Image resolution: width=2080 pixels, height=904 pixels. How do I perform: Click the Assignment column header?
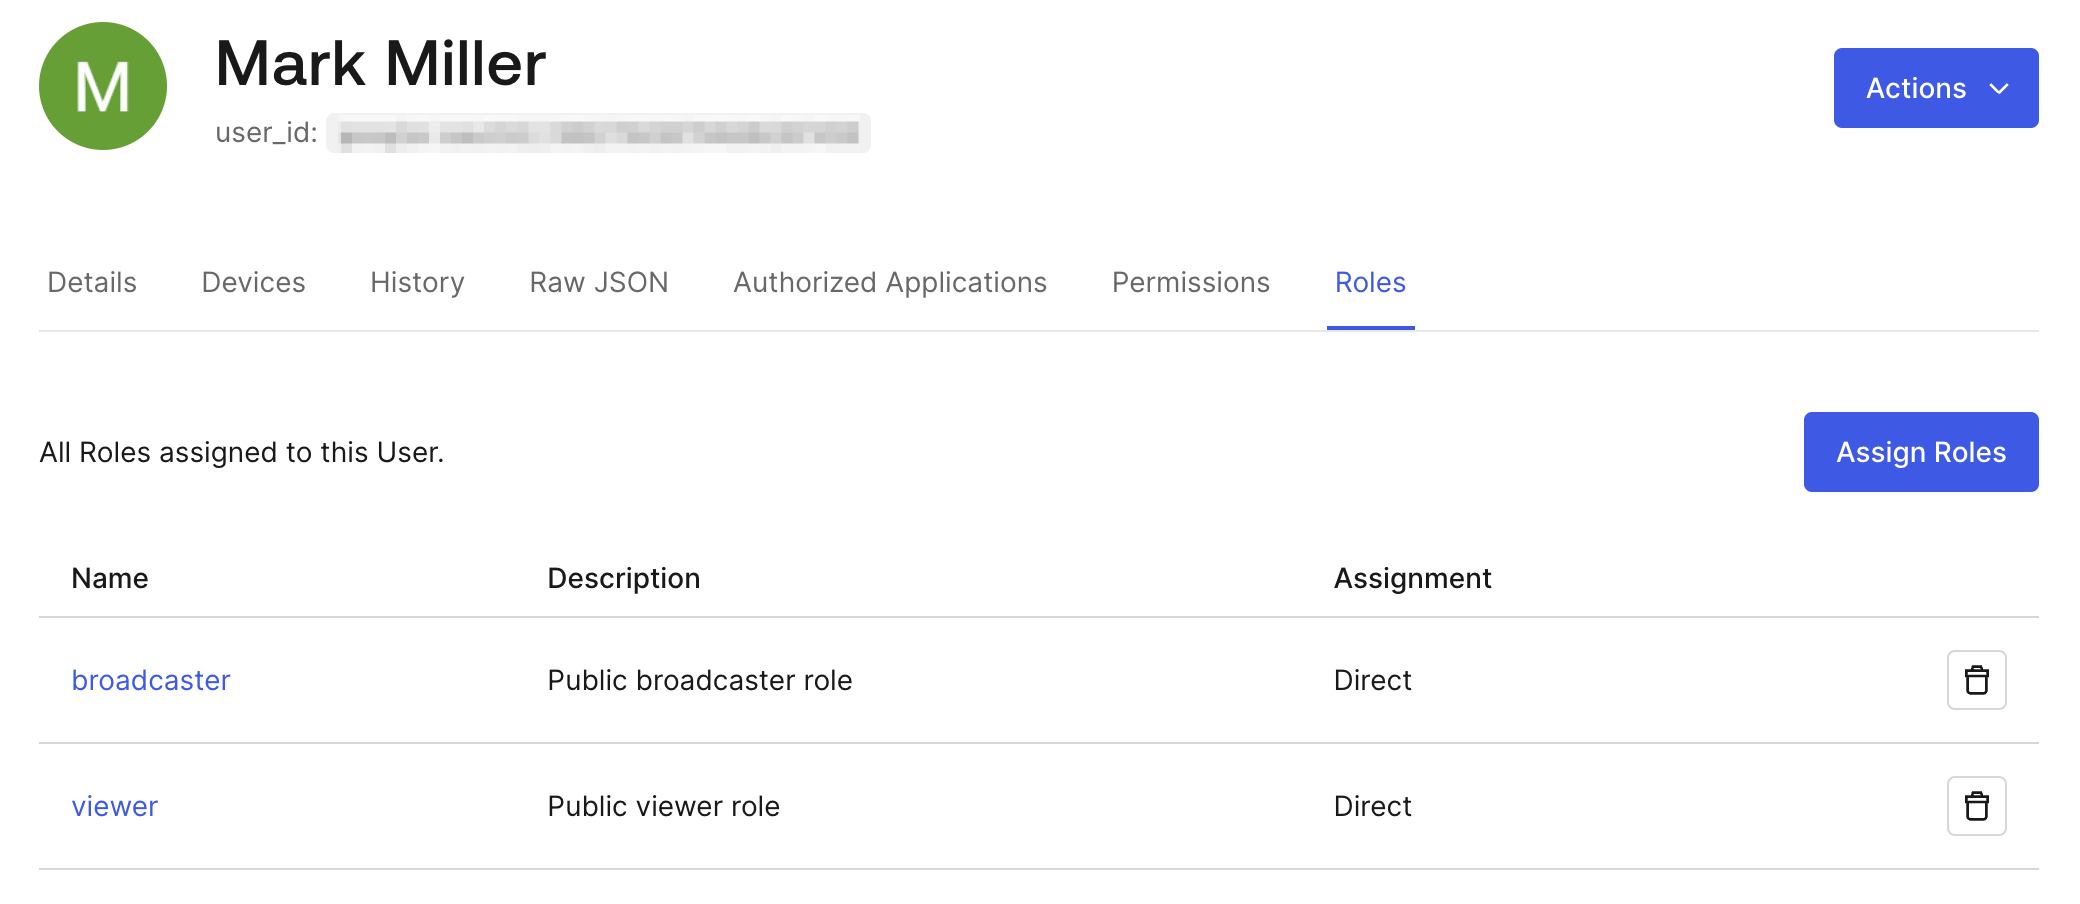tap(1412, 578)
